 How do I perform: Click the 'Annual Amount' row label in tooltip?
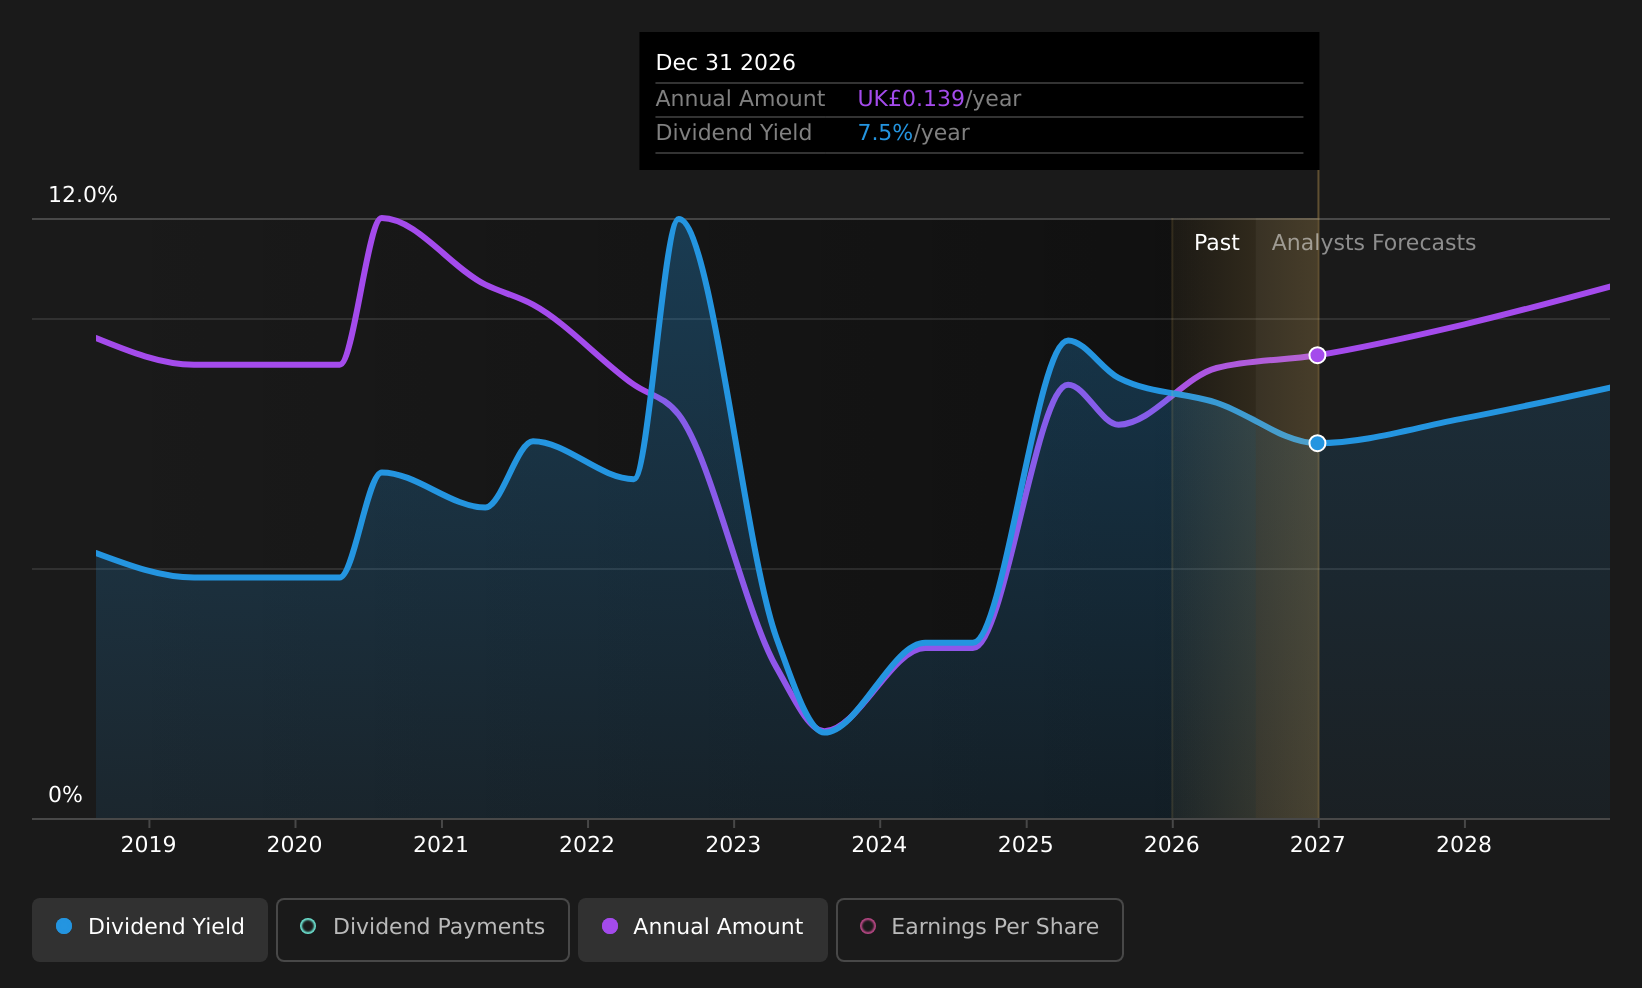click(x=740, y=99)
